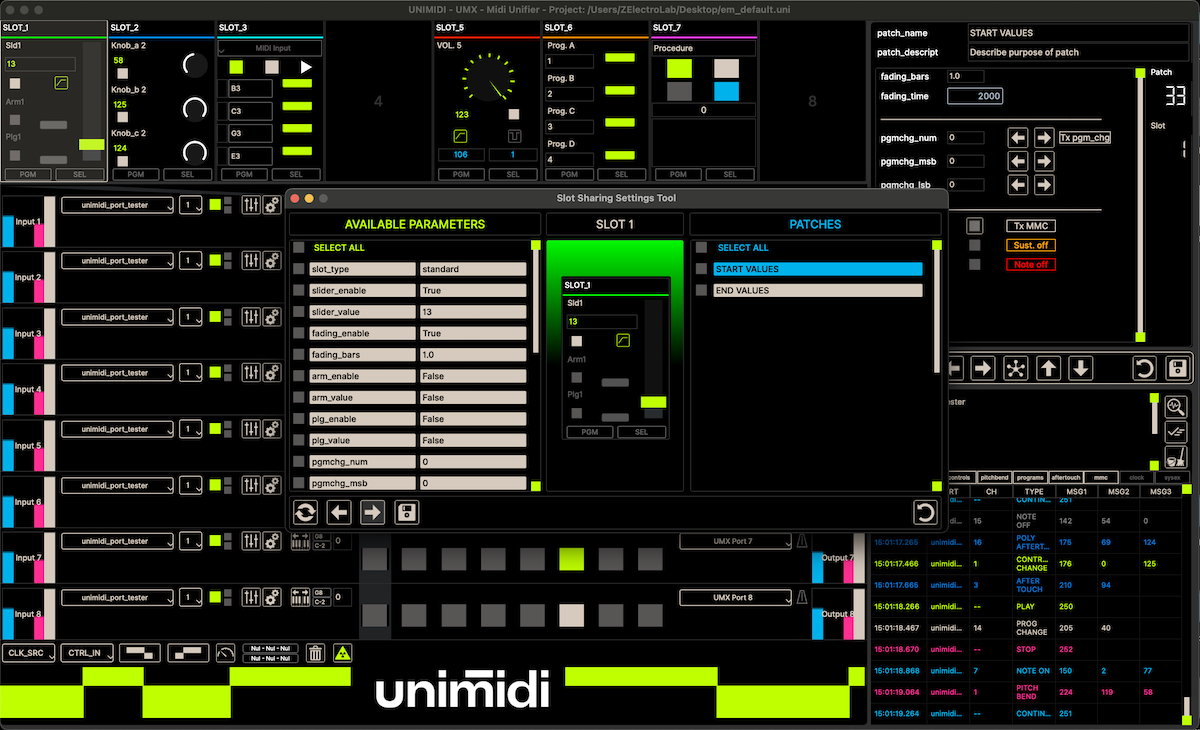The image size is (1200, 730).
Task: Click the broom clear-log icon
Action: pos(1177,459)
